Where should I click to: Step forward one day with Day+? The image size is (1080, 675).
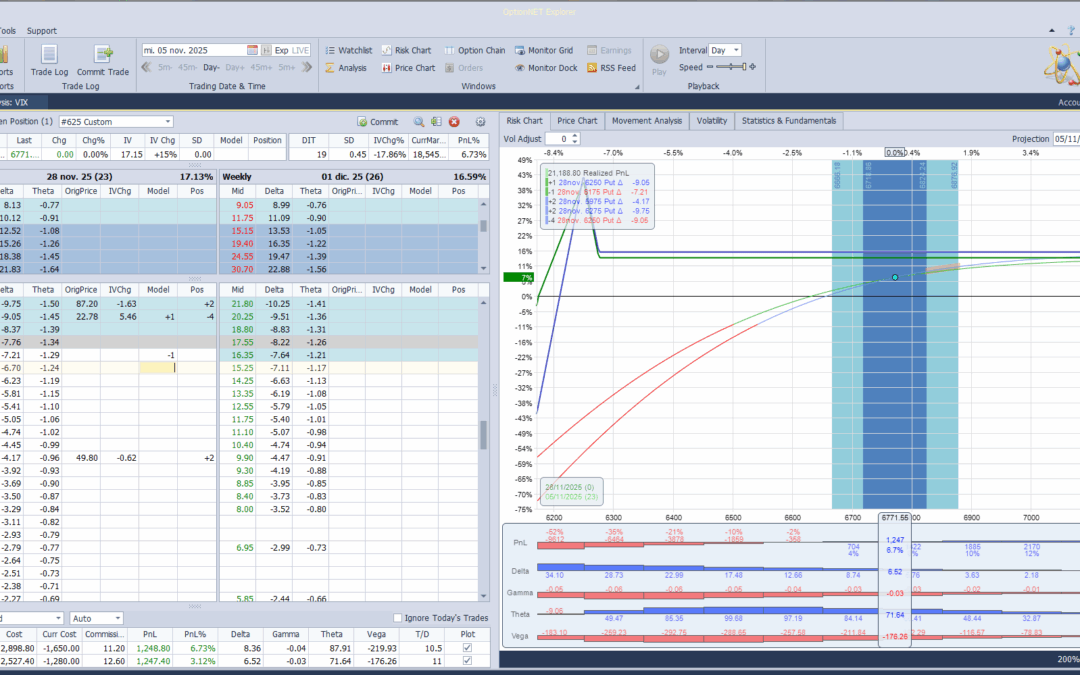point(236,67)
